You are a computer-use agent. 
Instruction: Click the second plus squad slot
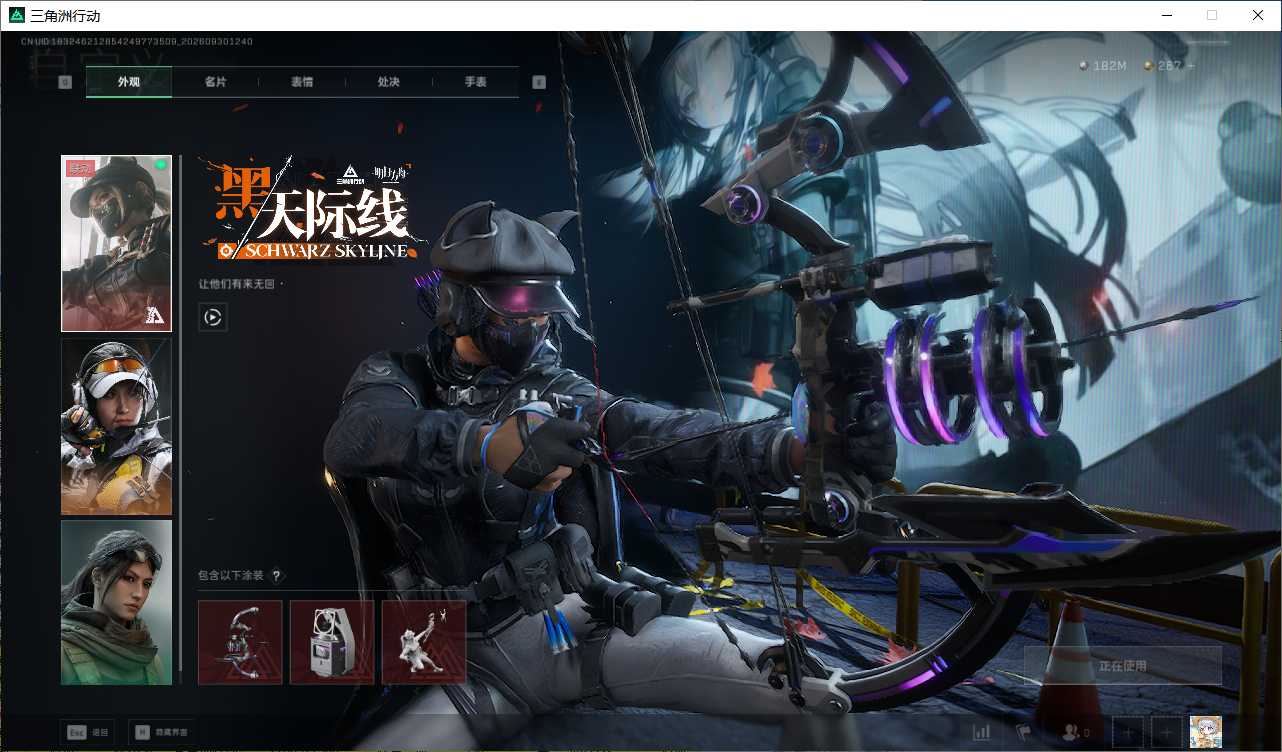coord(1167,732)
